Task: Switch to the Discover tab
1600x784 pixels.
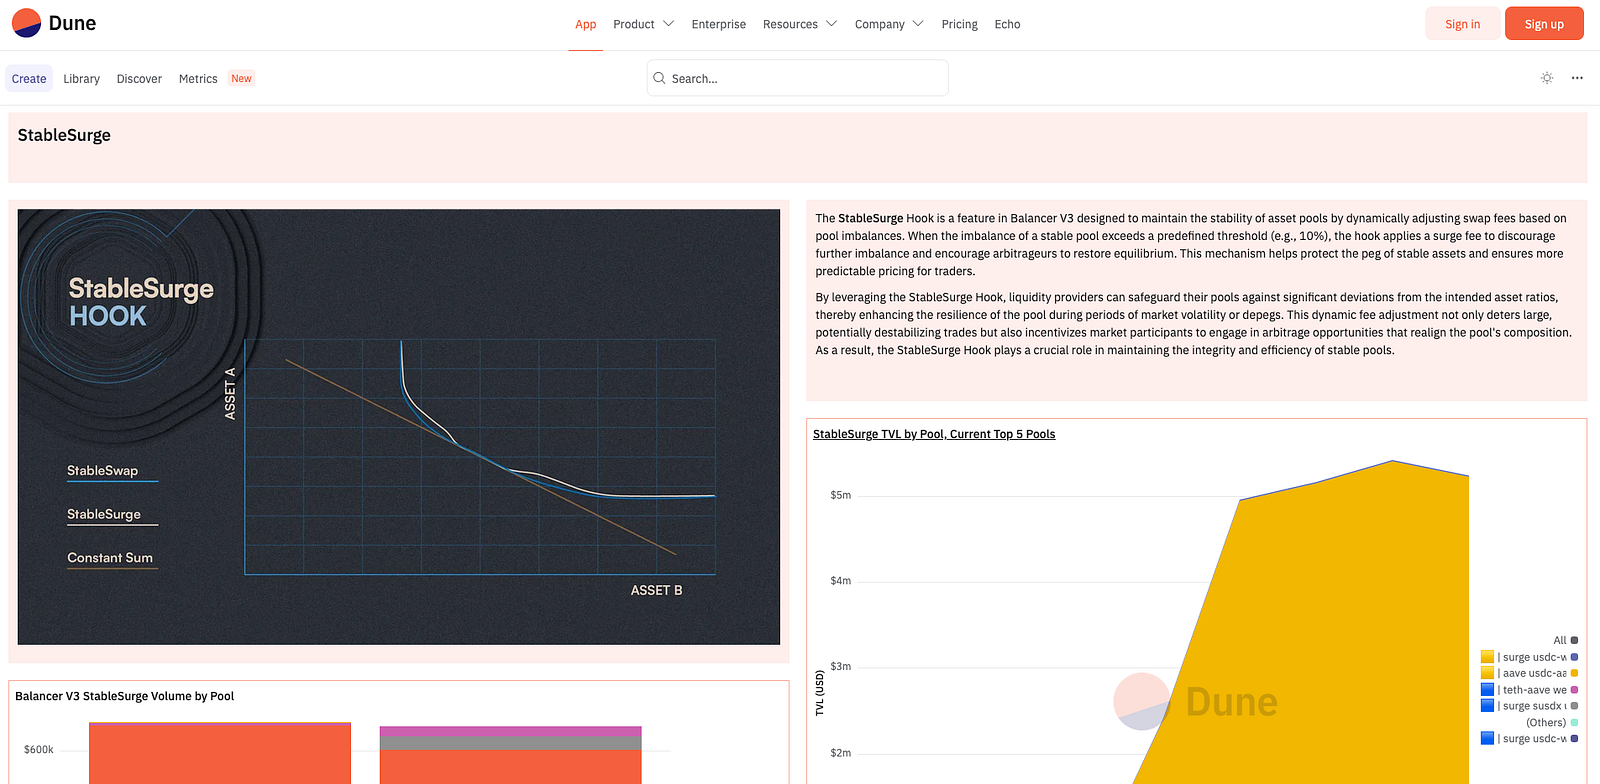Action: [x=139, y=79]
